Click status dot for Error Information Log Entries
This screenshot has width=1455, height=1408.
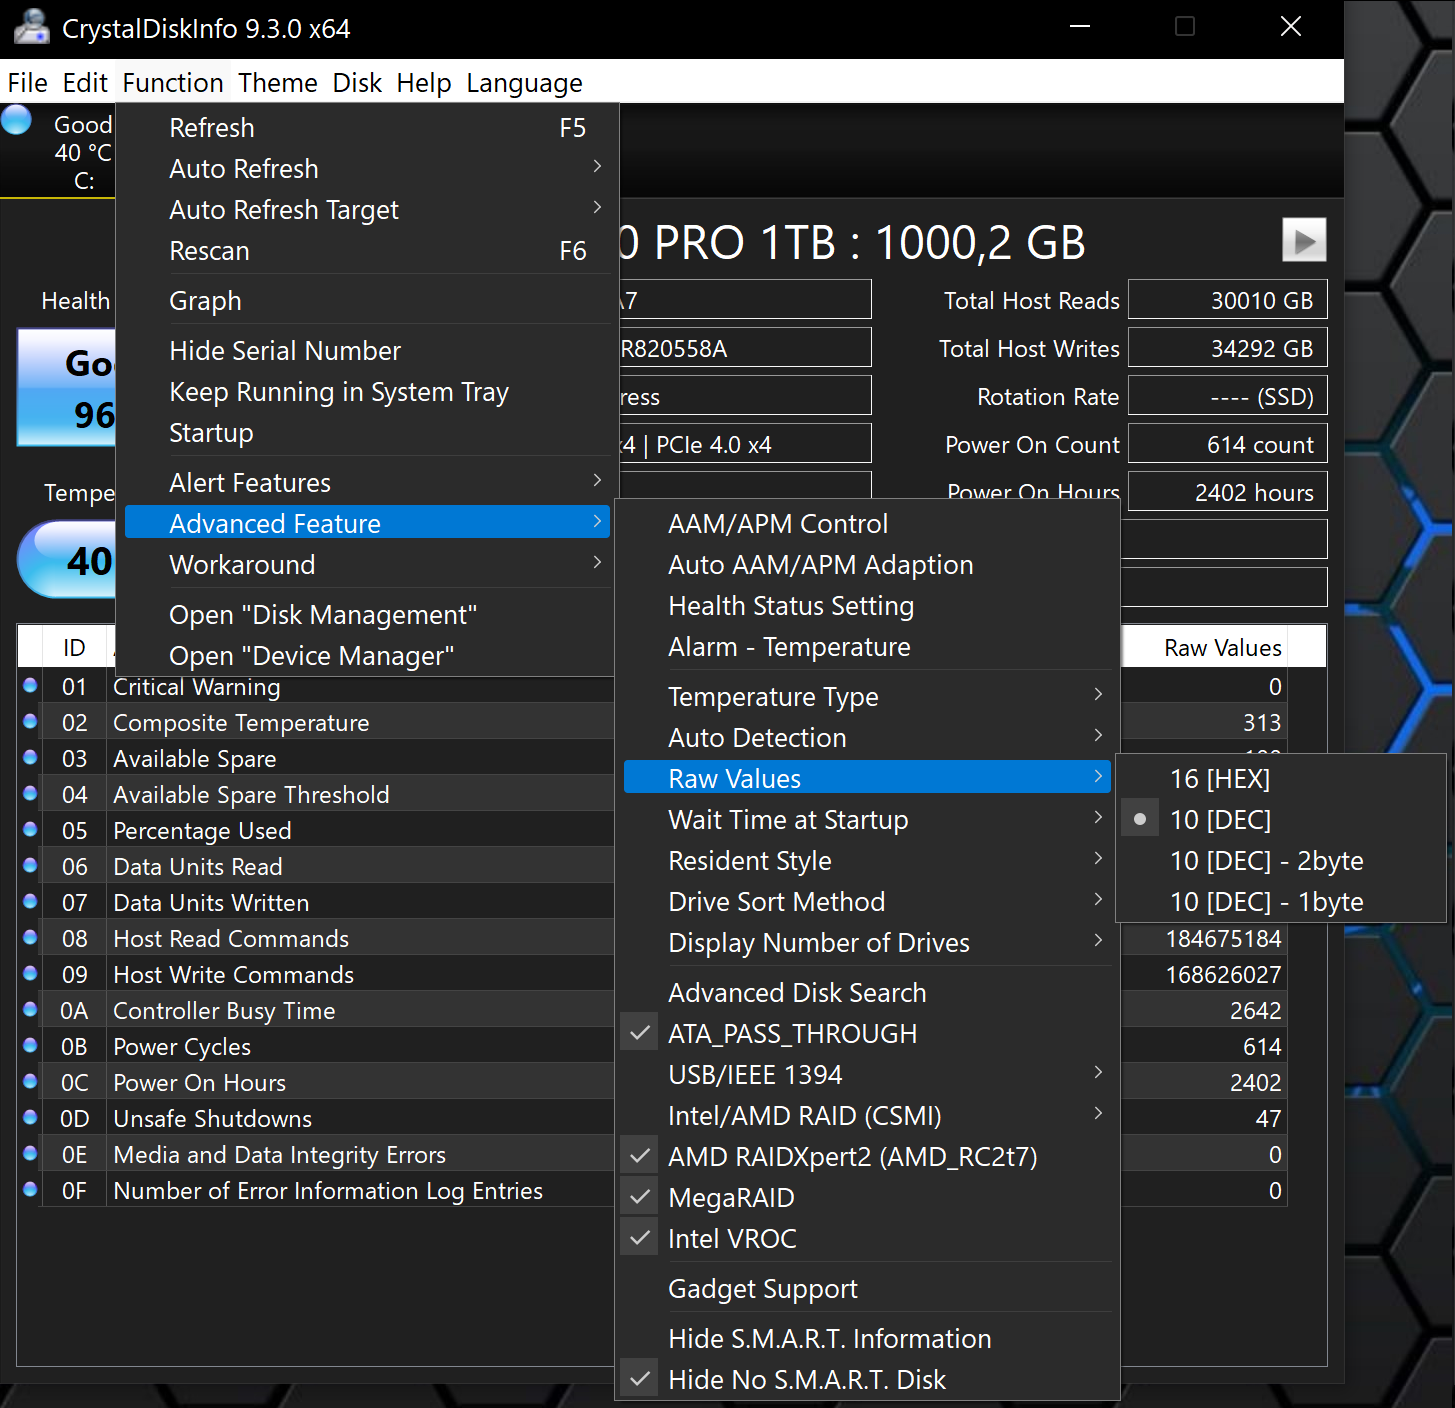30,1189
